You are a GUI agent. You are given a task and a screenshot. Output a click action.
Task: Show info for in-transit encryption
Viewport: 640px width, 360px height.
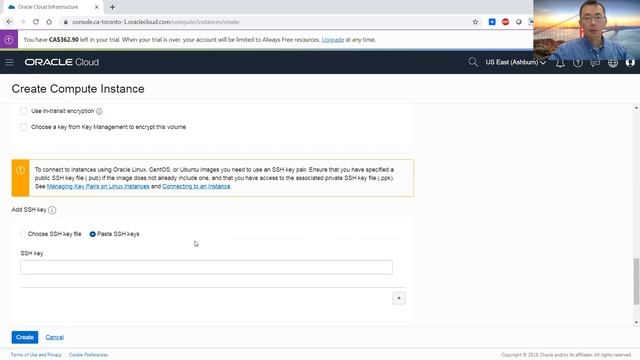pyautogui.click(x=99, y=111)
